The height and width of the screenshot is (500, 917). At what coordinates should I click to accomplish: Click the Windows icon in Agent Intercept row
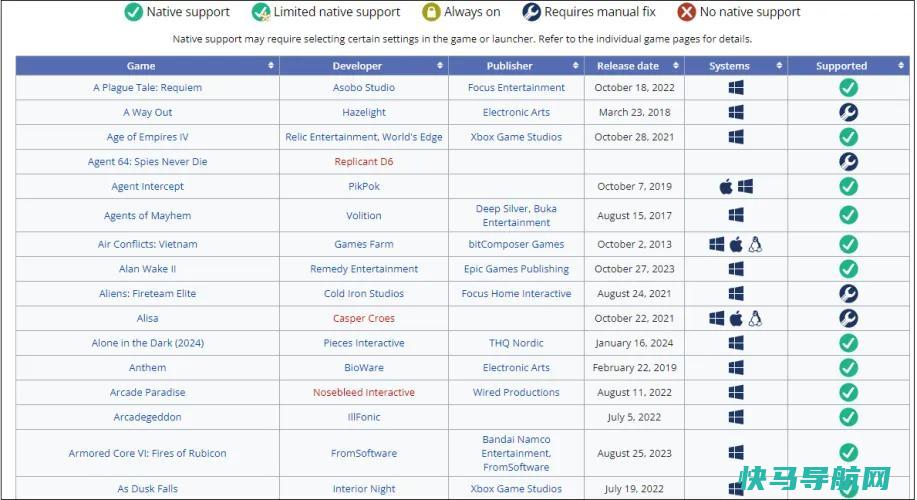click(745, 187)
